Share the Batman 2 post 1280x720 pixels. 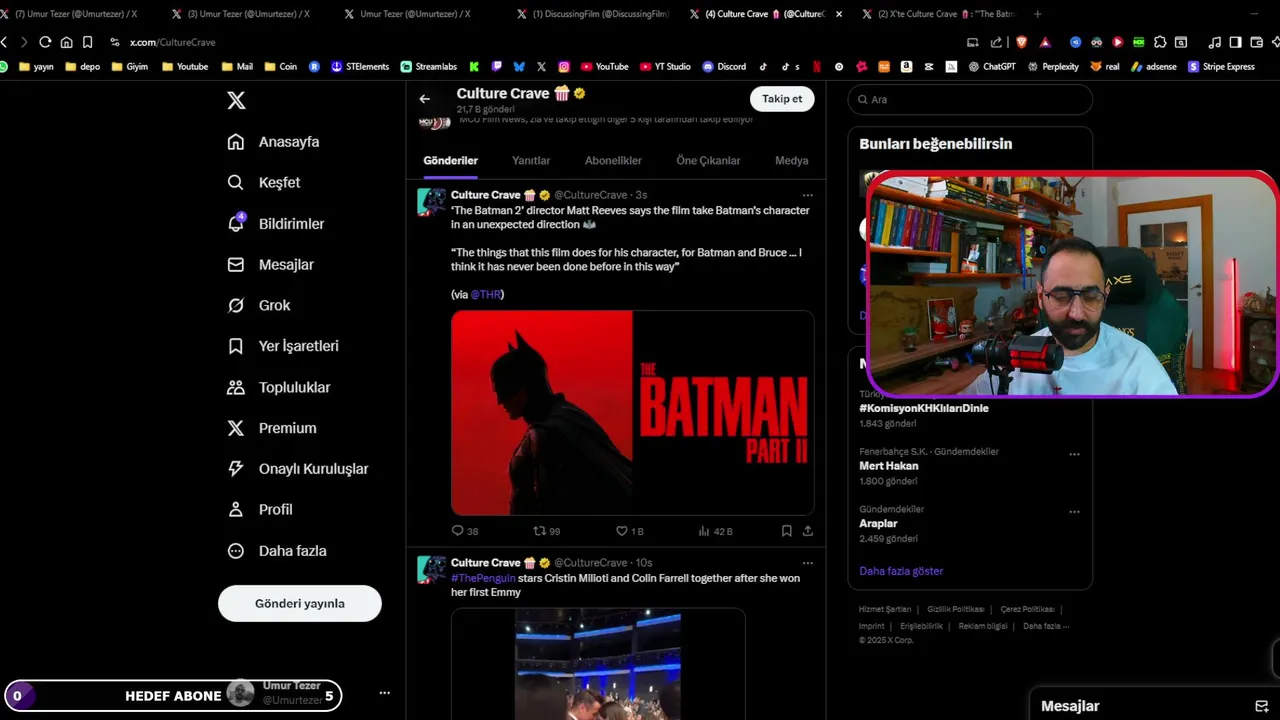pyautogui.click(x=807, y=531)
